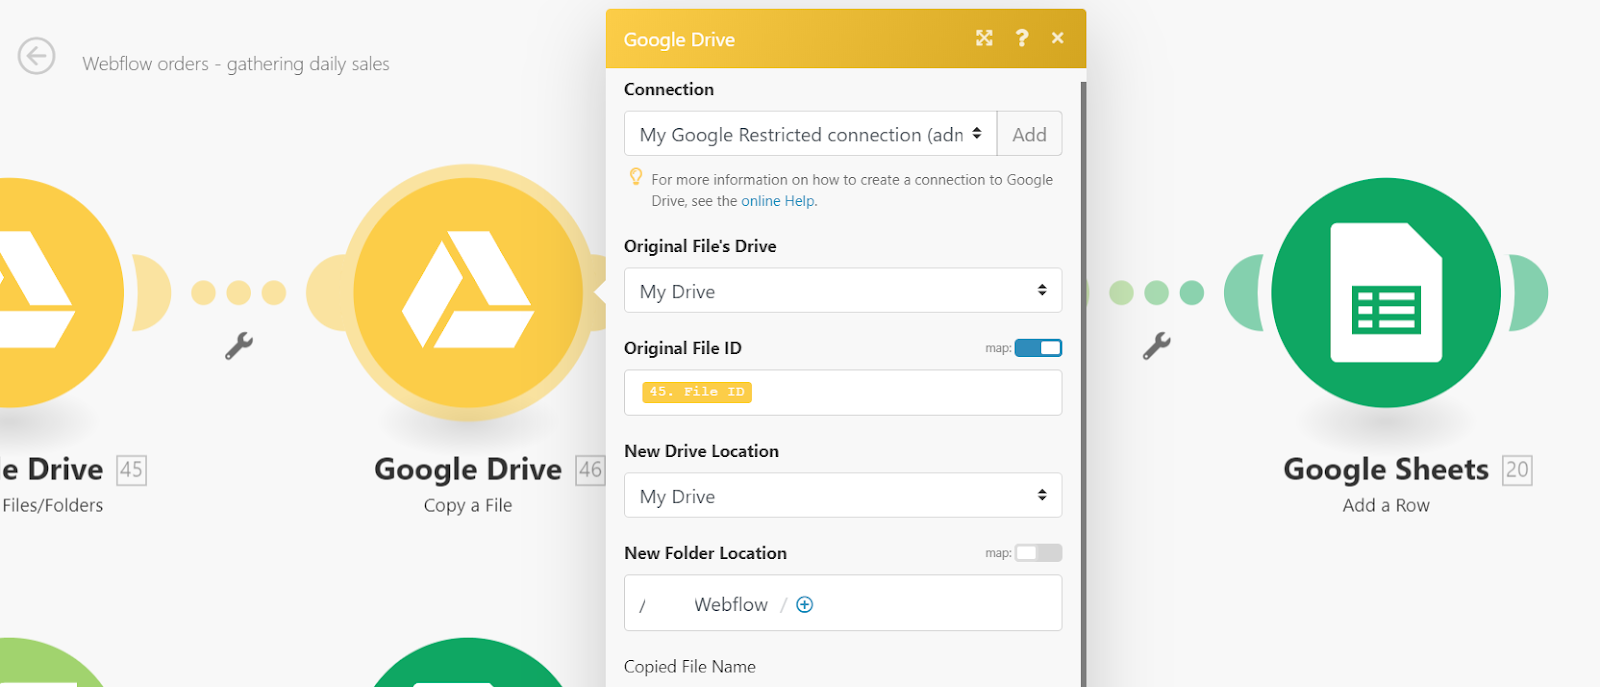Open the Original File's Drive dropdown
1600x687 pixels.
click(x=843, y=291)
